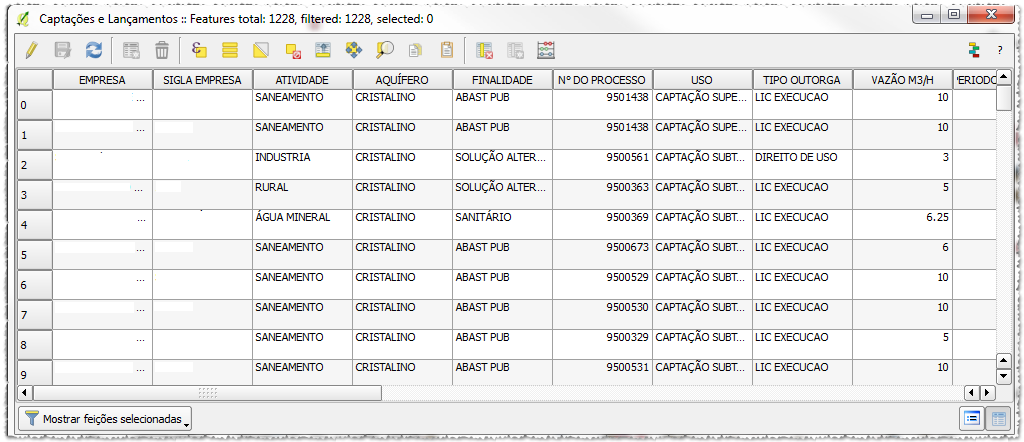Open the Mostrar feições selecionadas filter dropdown
Viewport: 1024px width, 442px height.
pyautogui.click(x=106, y=419)
